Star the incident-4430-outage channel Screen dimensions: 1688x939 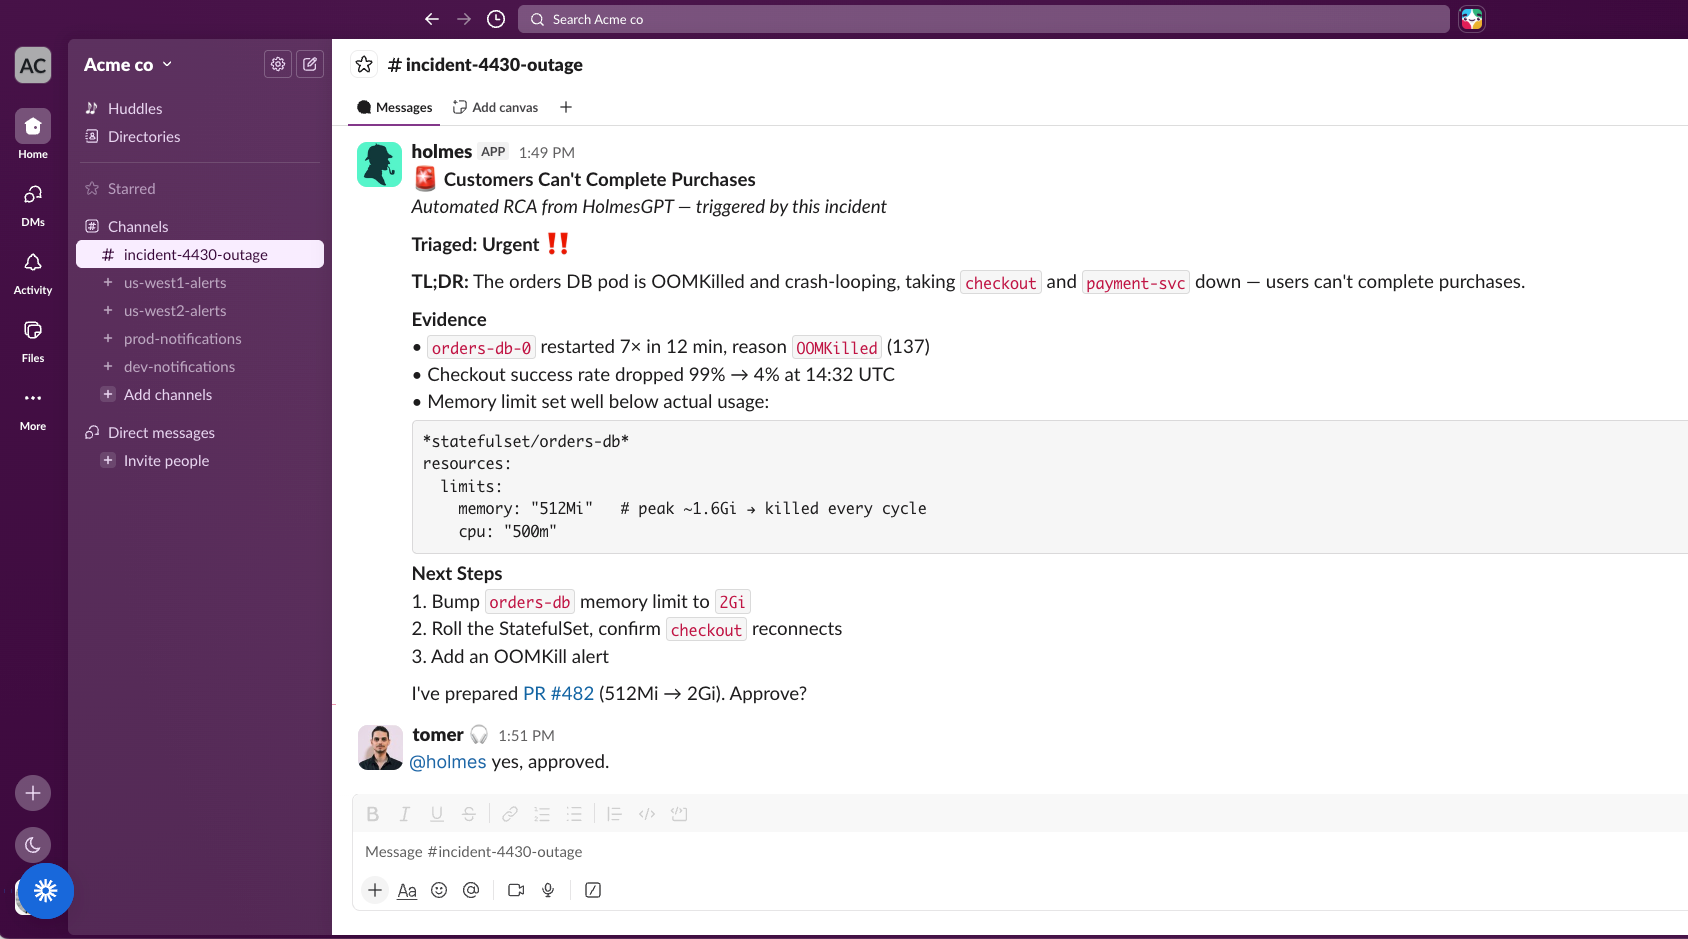tap(364, 64)
